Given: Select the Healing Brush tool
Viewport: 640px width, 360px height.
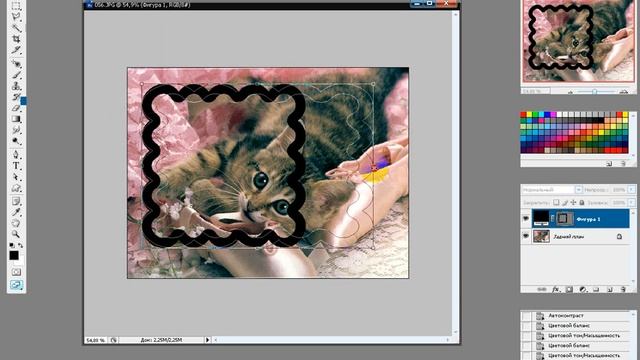Looking at the screenshot, I should click(x=16, y=64).
